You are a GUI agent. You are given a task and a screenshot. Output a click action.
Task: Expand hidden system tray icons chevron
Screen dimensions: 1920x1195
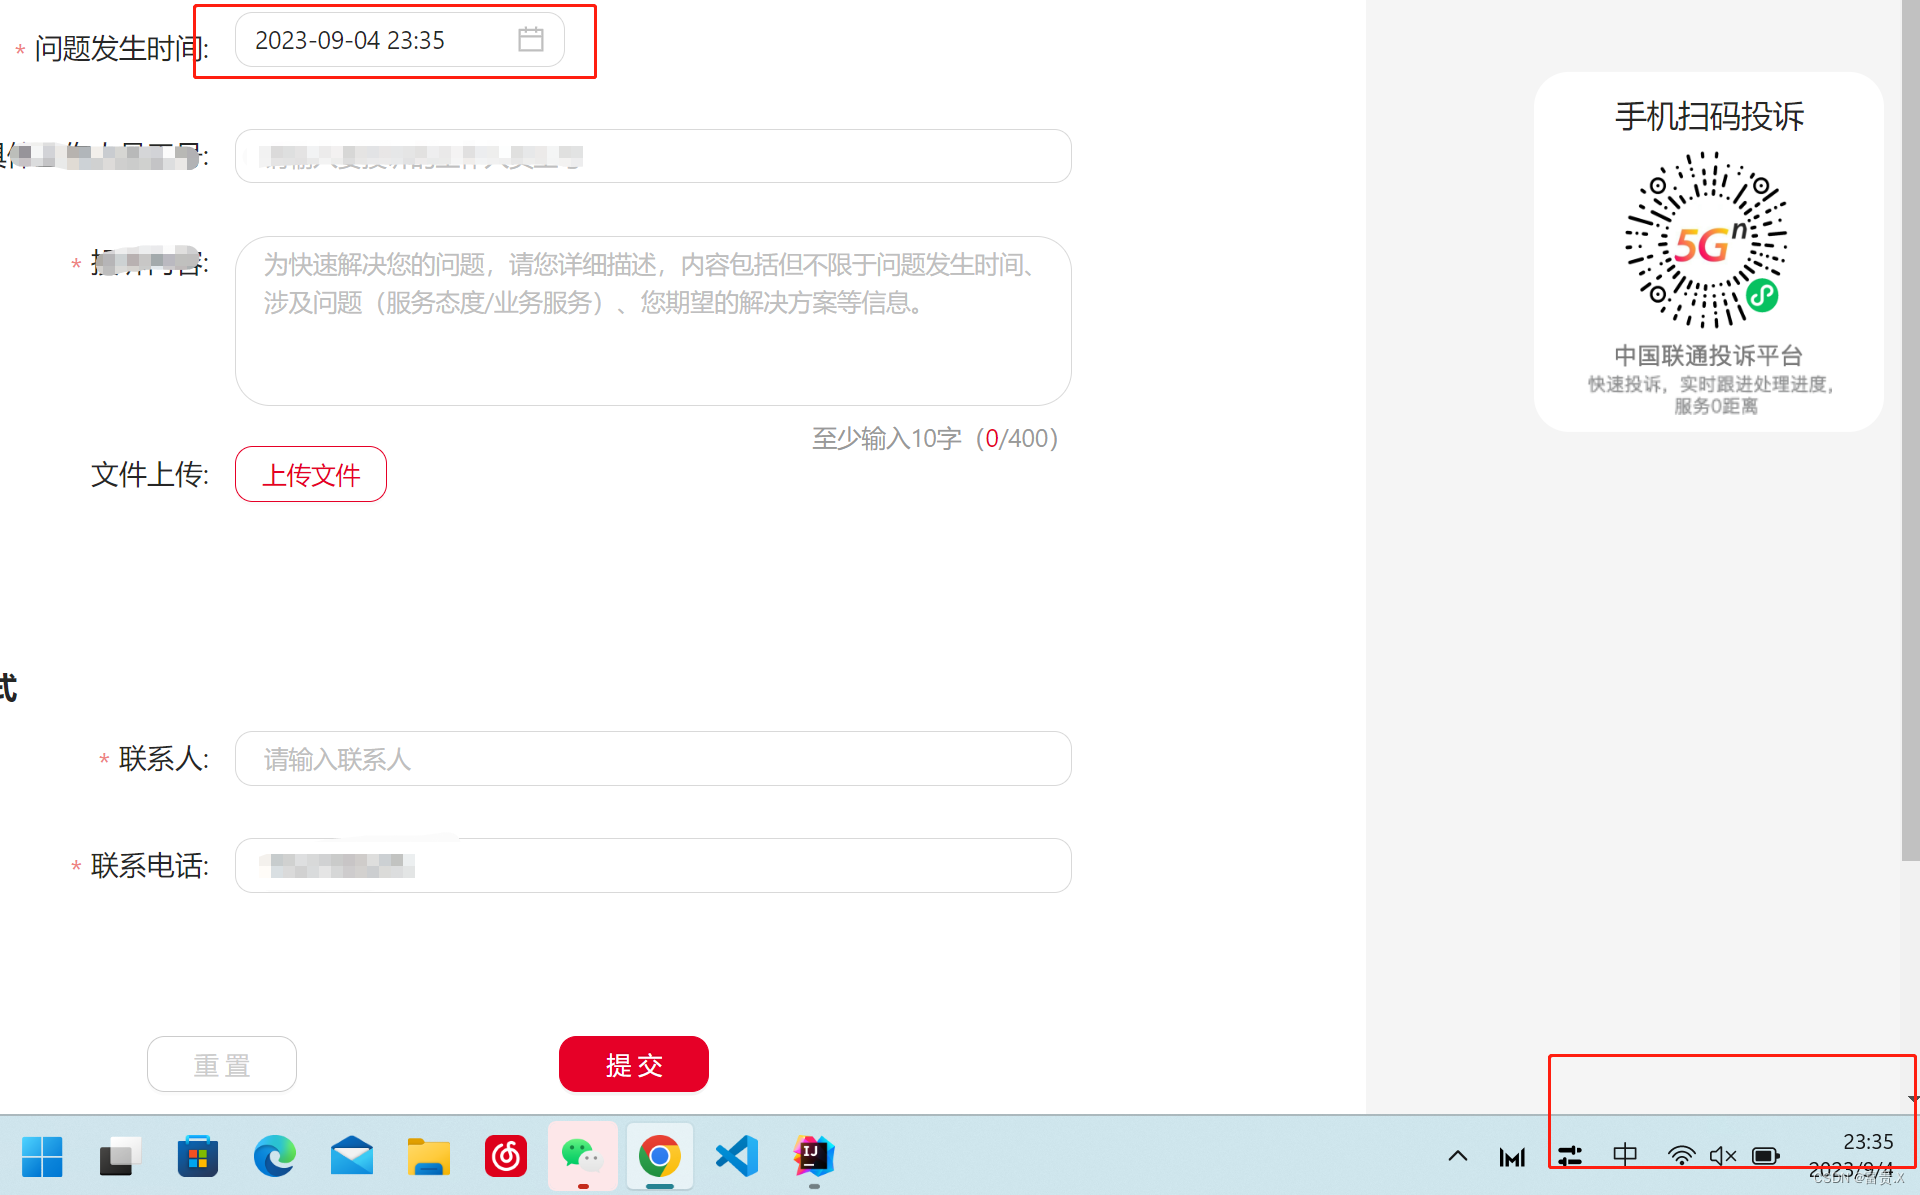coord(1458,1156)
